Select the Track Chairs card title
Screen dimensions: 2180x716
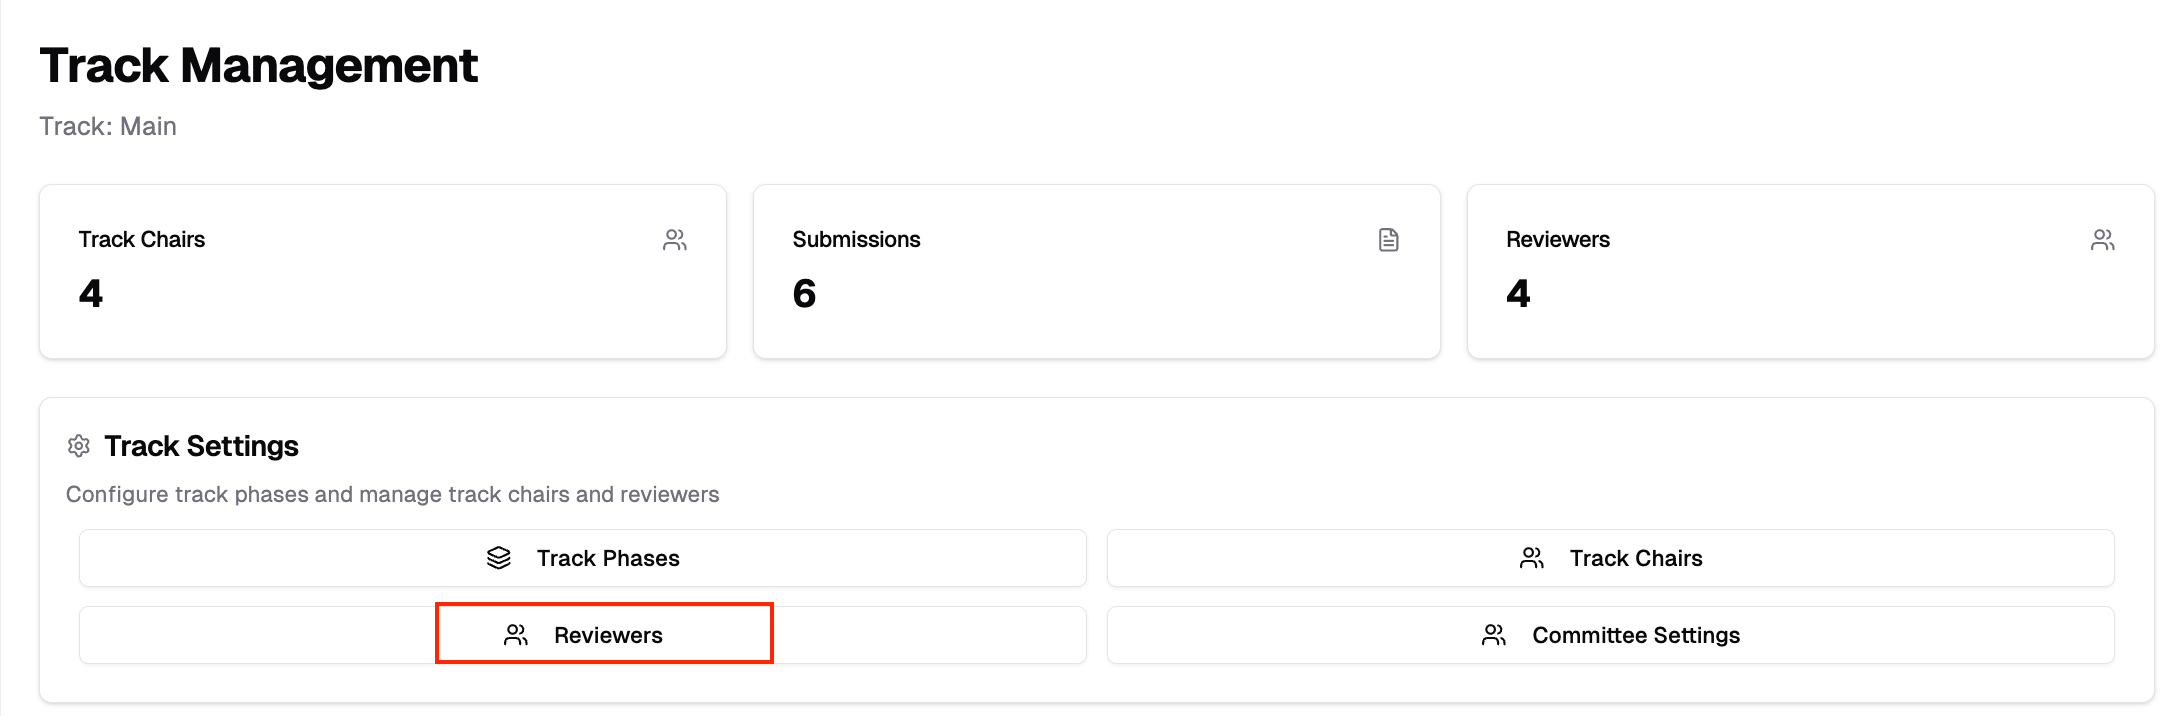(142, 240)
